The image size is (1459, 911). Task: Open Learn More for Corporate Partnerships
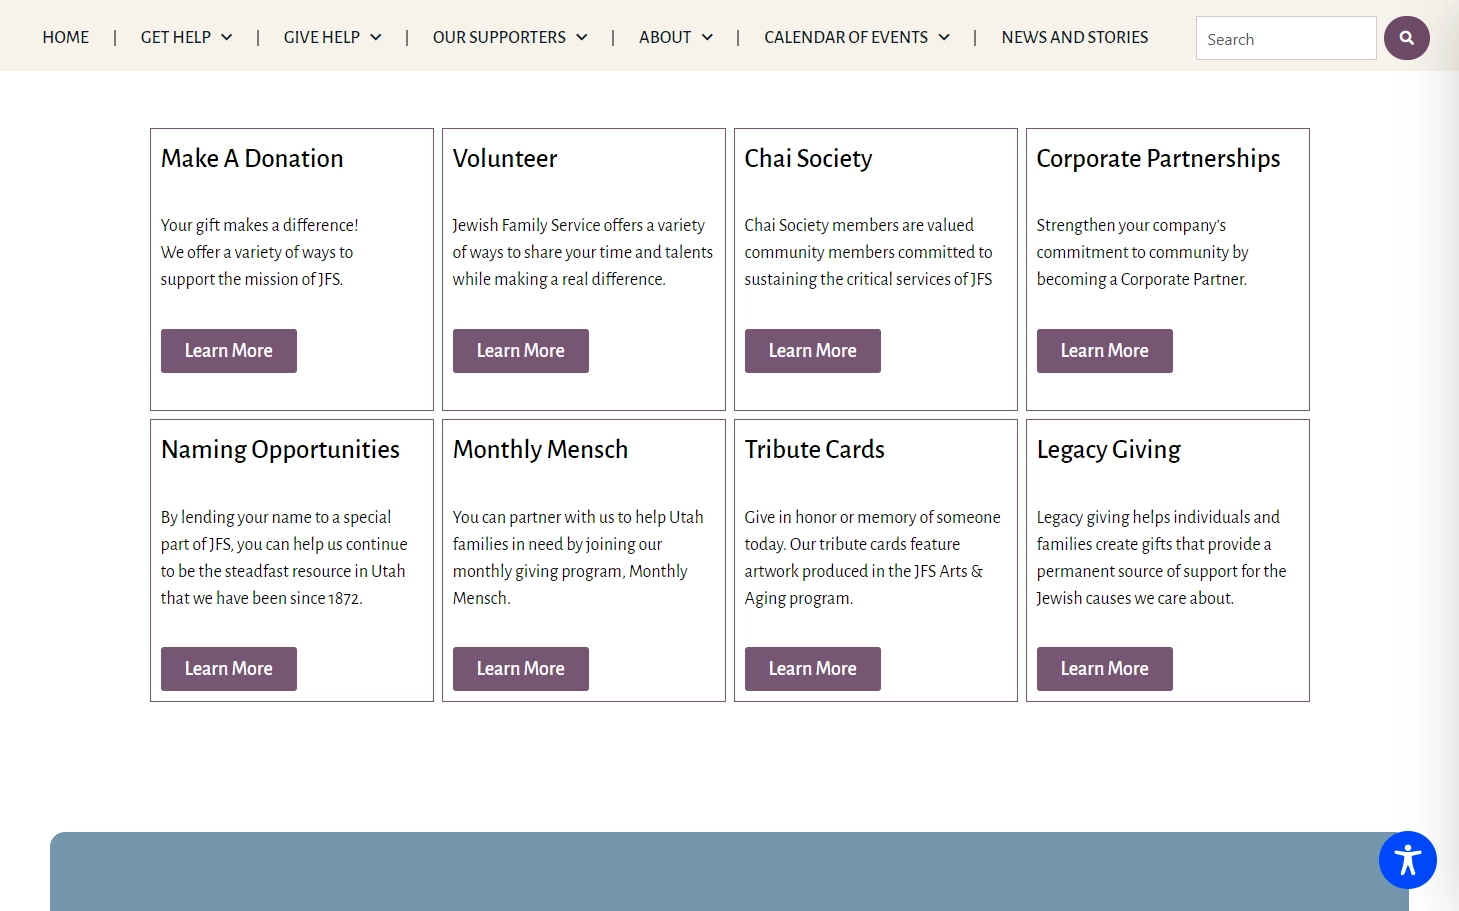(x=1105, y=351)
